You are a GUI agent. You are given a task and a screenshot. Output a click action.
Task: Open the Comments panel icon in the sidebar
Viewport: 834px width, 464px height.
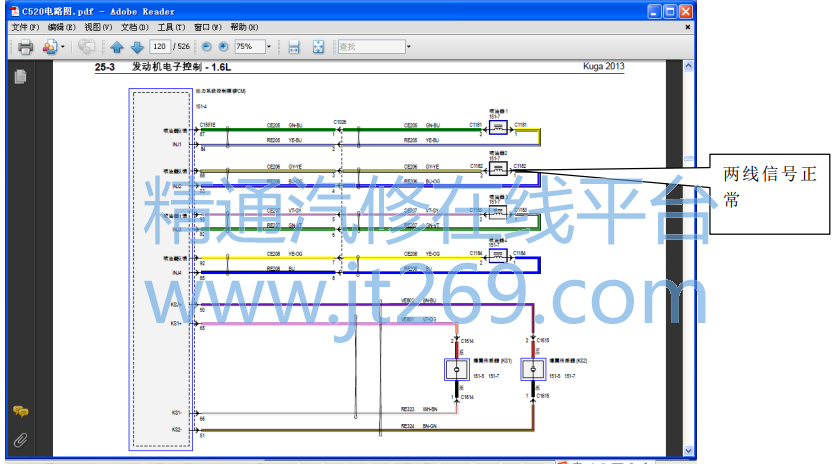tap(20, 411)
